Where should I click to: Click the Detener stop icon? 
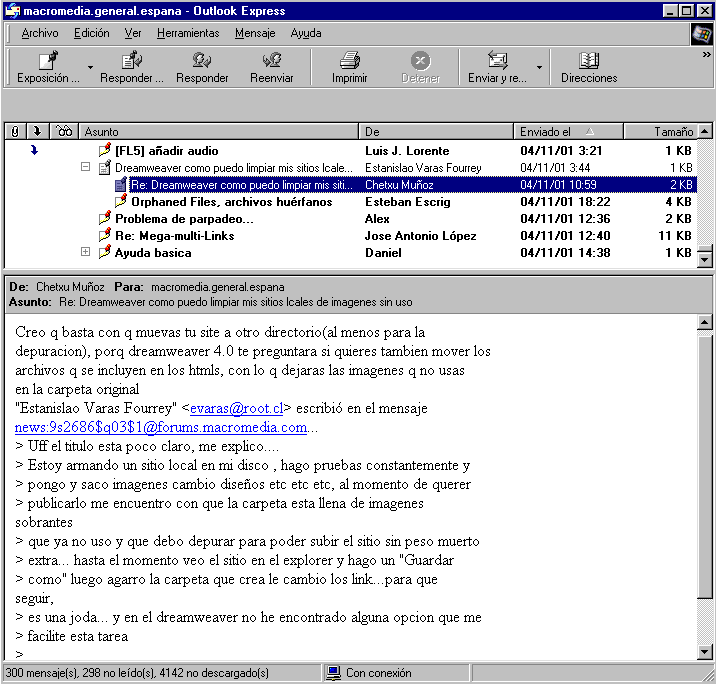421,60
